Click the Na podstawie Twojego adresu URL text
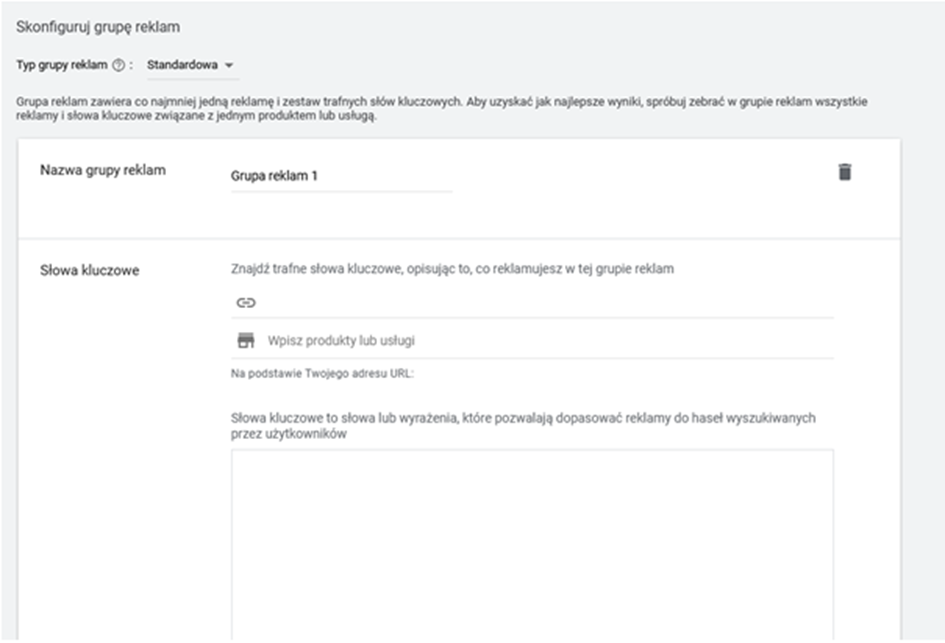945x643 pixels. 322,374
